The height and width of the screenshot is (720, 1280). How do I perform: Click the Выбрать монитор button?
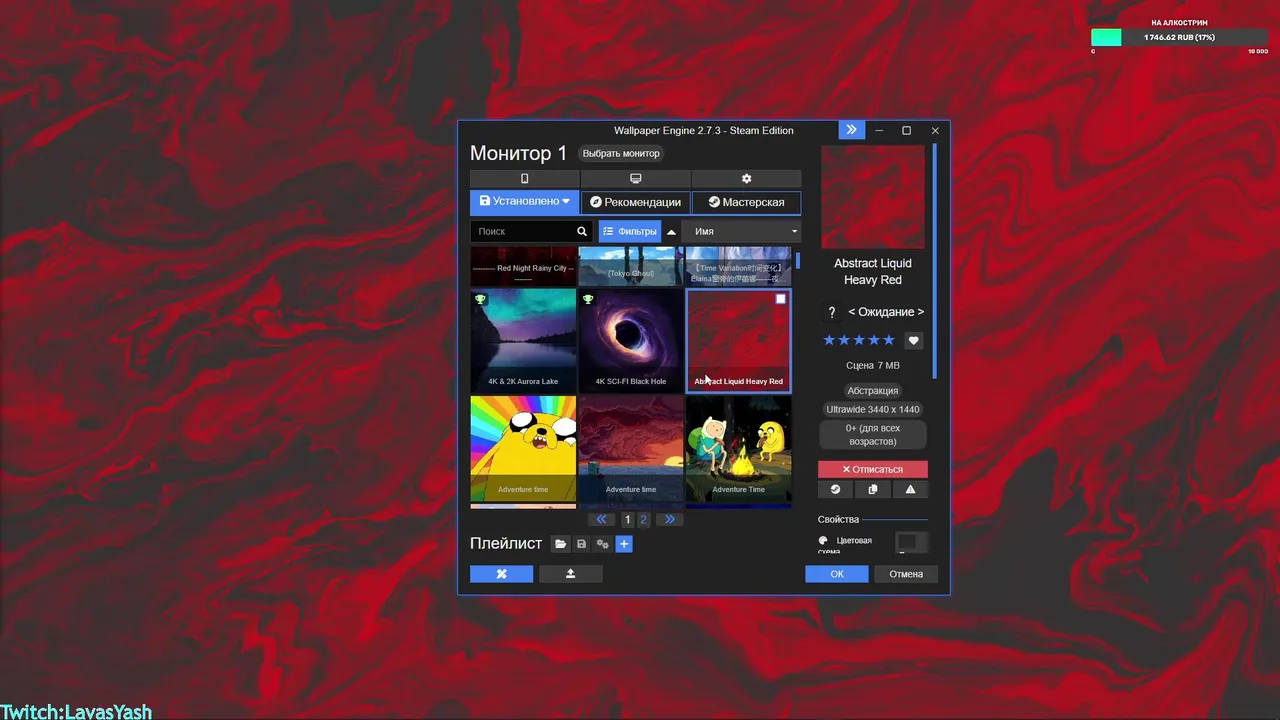click(621, 153)
